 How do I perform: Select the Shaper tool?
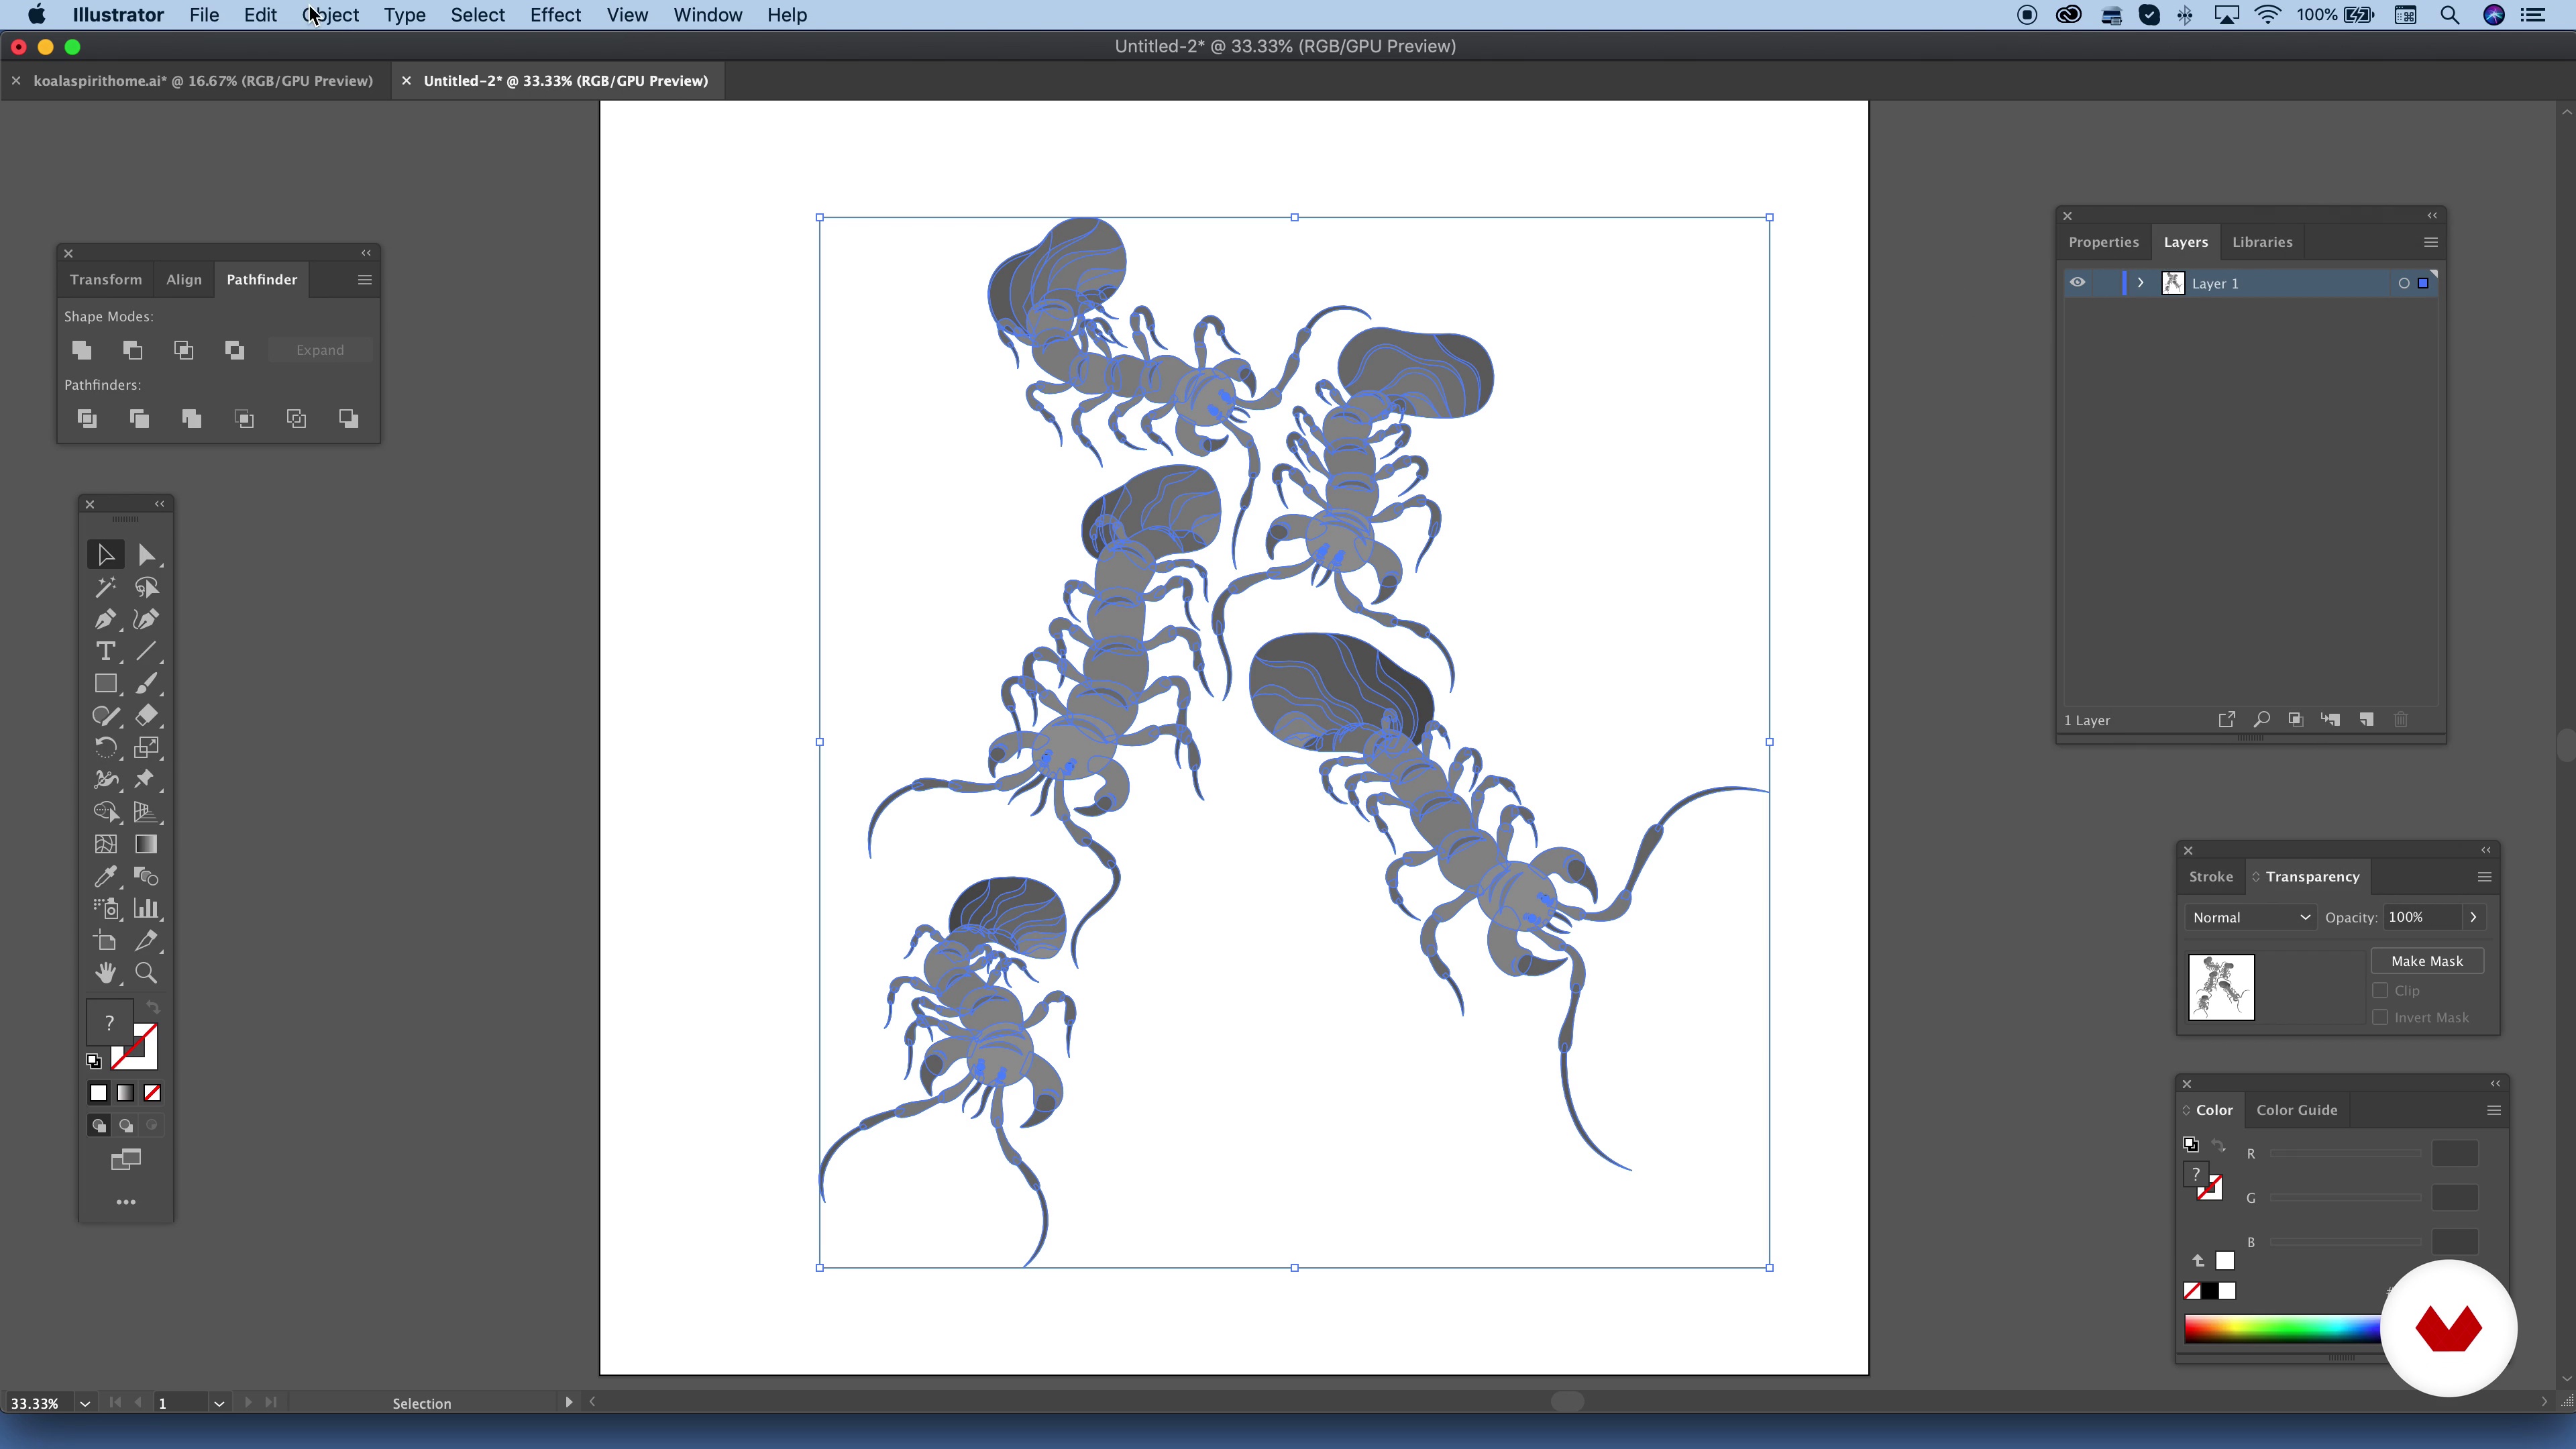105,715
